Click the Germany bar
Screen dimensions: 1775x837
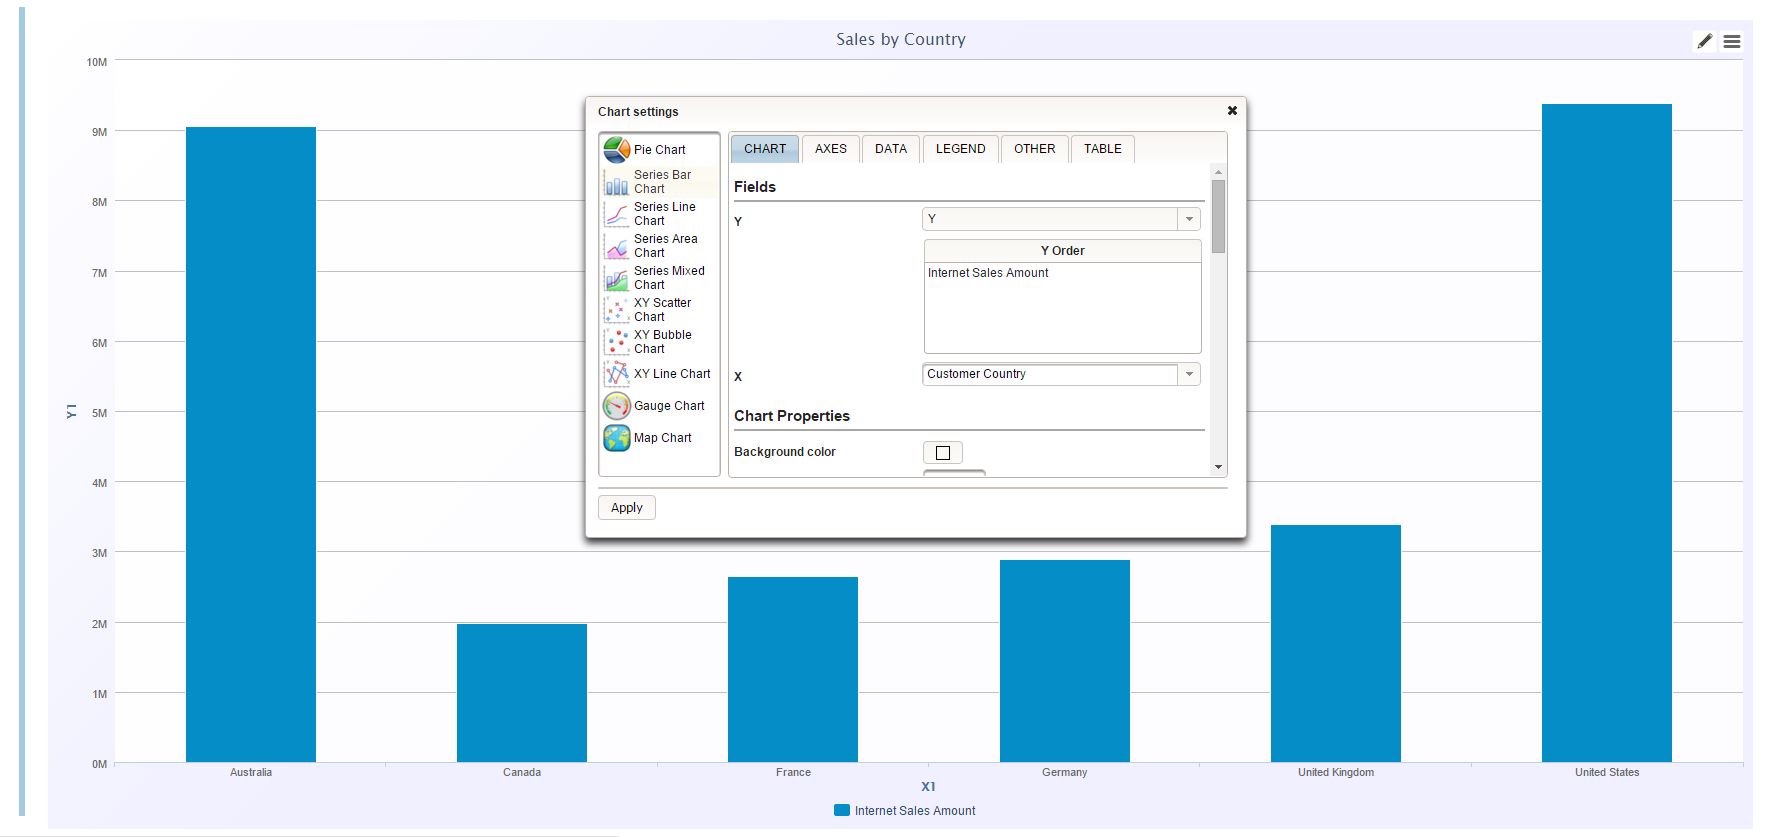click(x=1065, y=661)
